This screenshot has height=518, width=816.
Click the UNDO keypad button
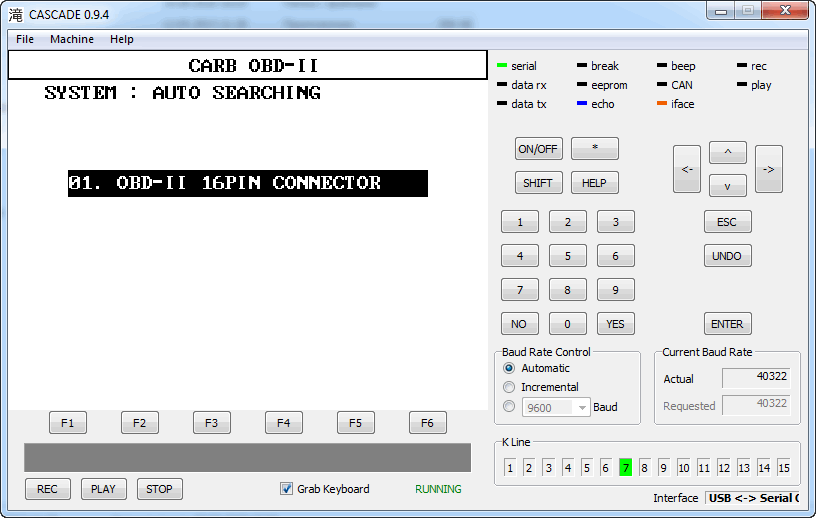(728, 256)
